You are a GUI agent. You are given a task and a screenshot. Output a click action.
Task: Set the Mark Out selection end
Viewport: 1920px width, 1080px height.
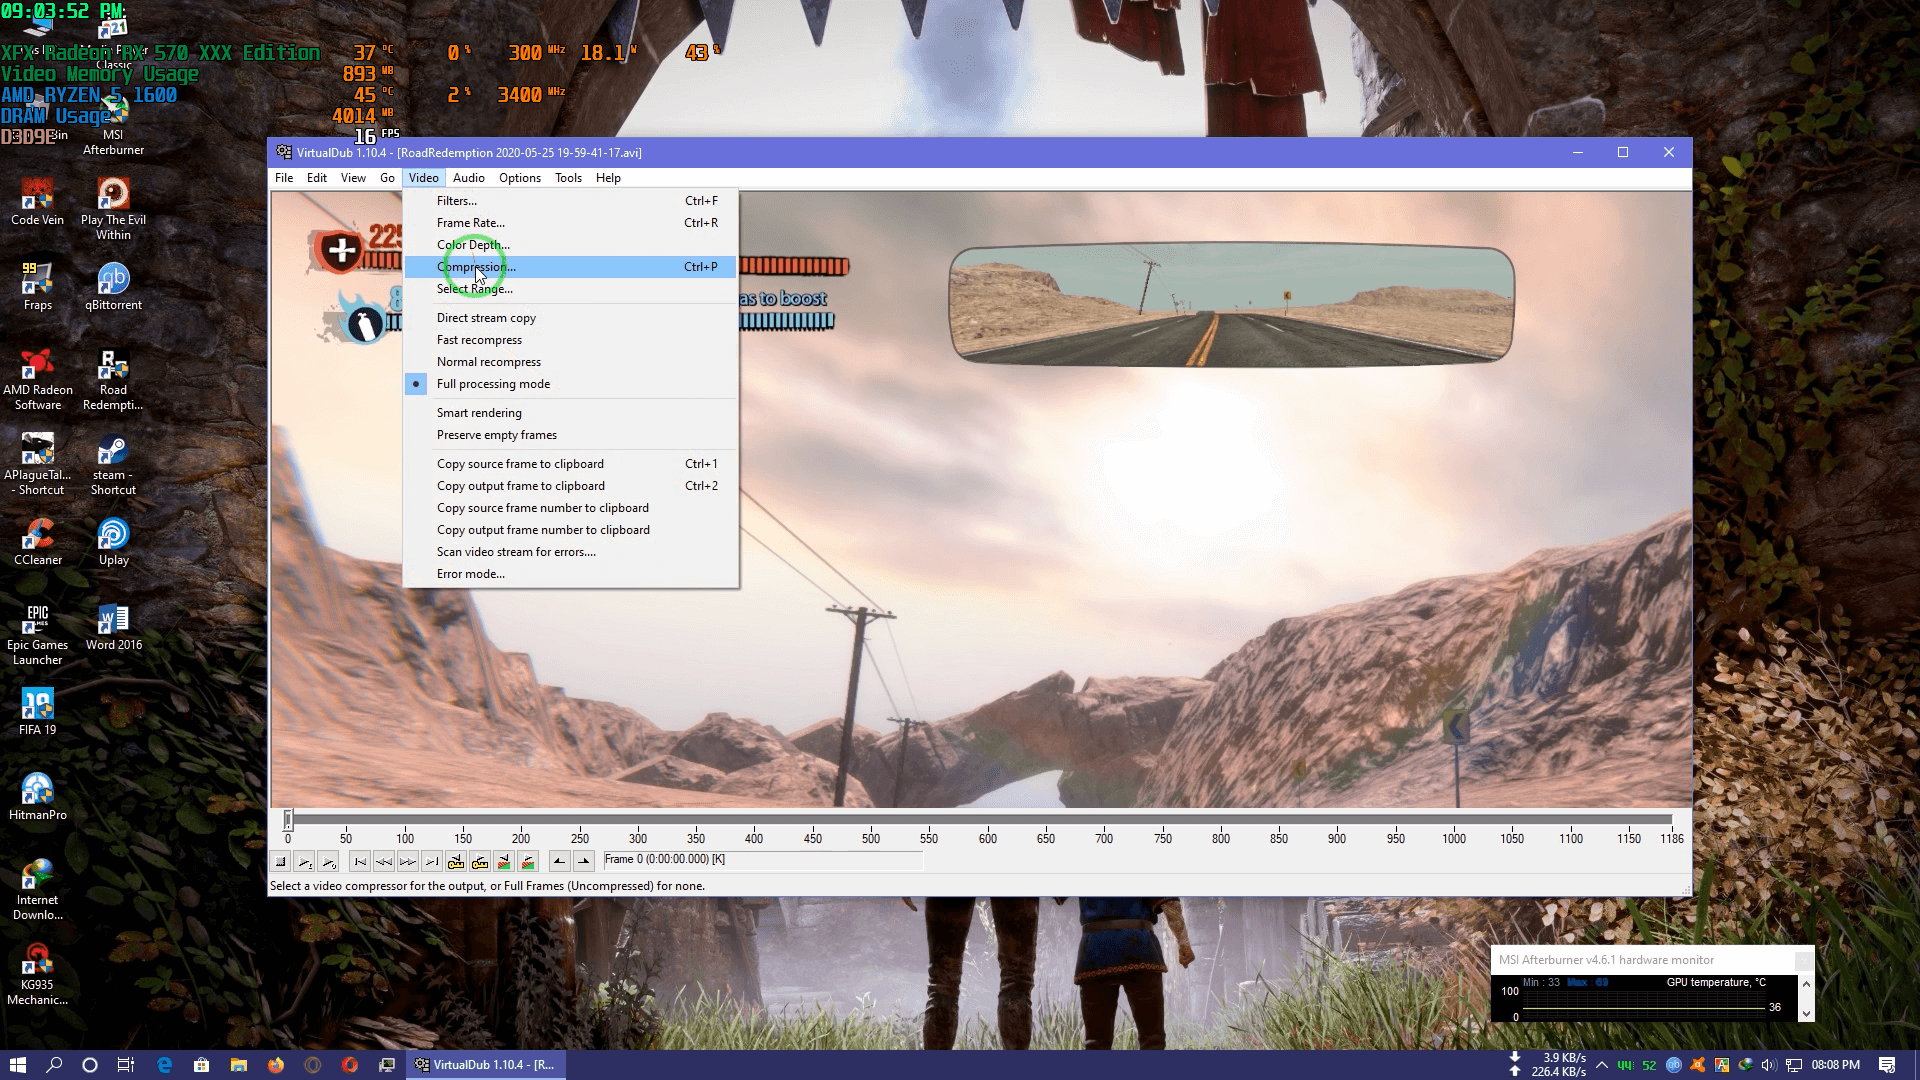click(584, 861)
